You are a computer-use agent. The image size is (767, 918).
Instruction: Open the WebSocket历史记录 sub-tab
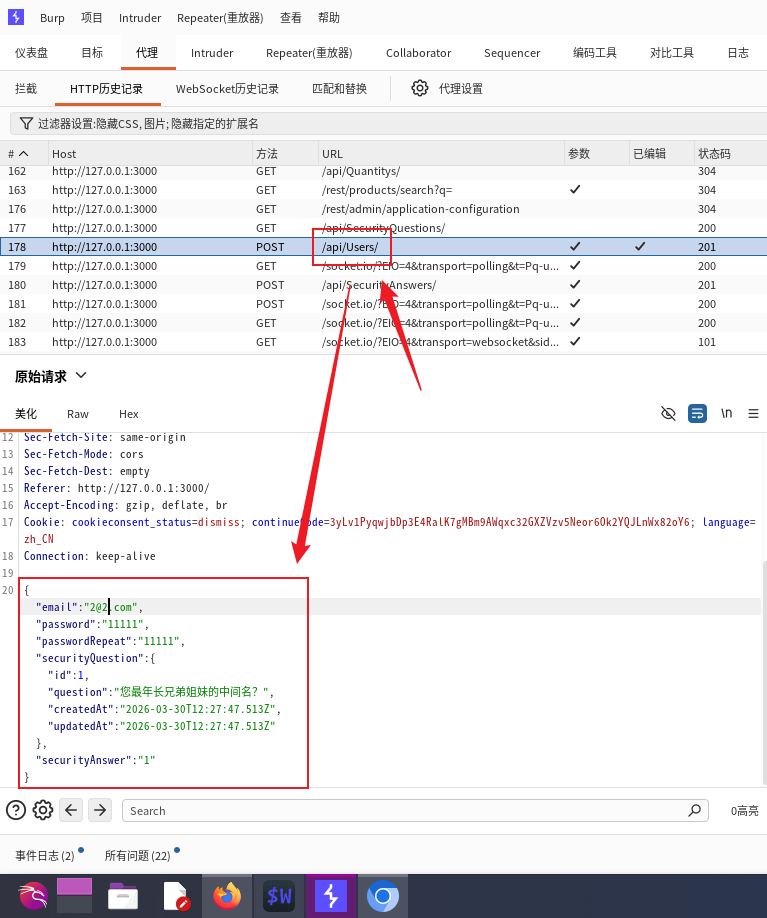tap(227, 88)
